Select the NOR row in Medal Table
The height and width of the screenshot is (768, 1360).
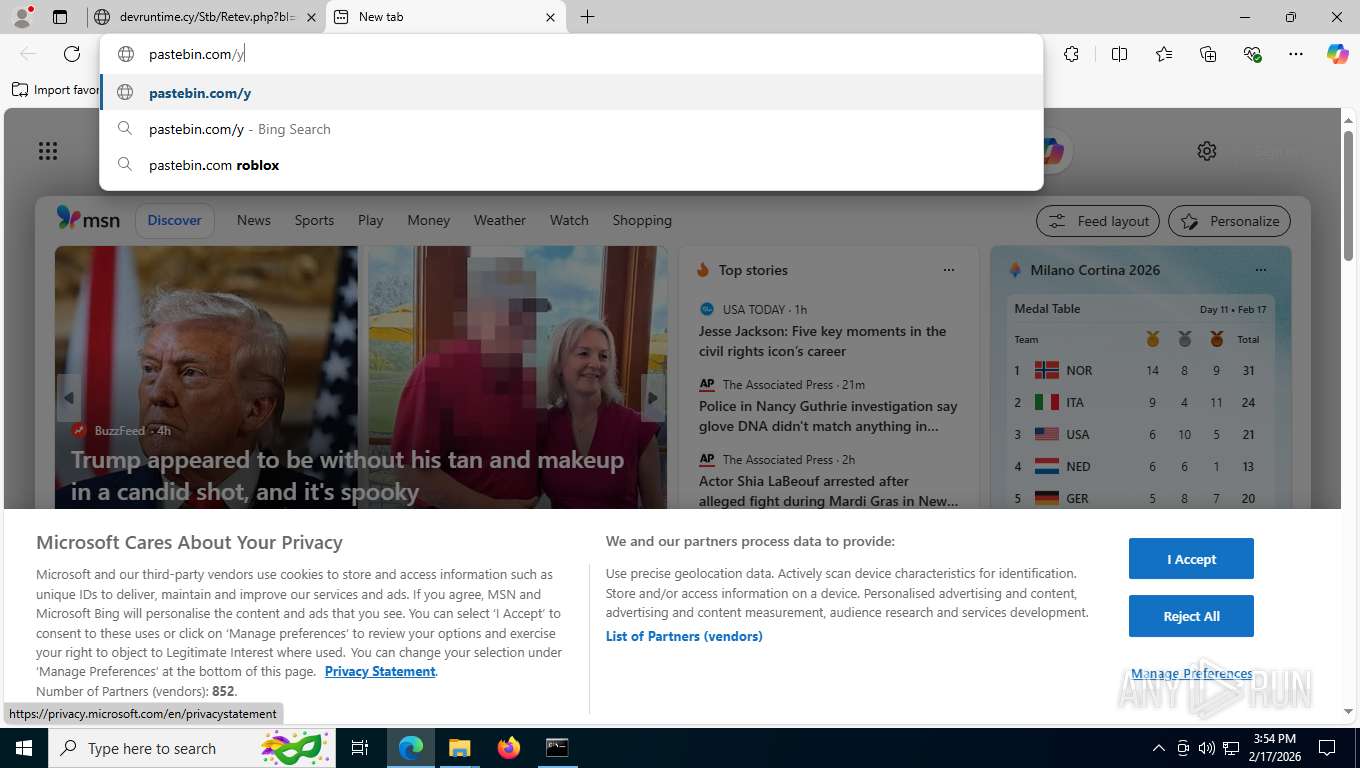1140,370
